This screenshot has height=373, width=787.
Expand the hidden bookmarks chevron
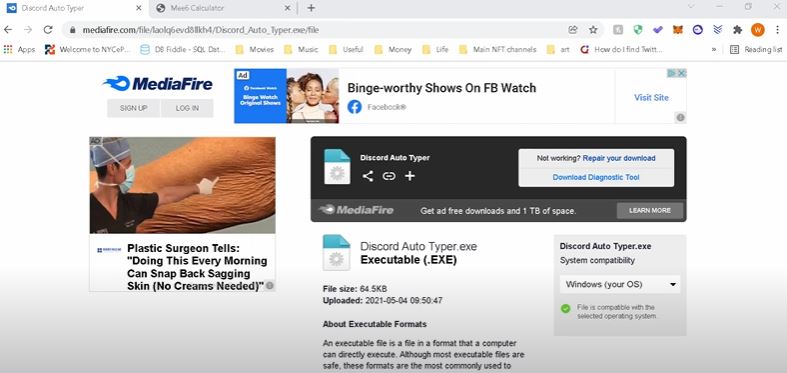tap(714, 49)
